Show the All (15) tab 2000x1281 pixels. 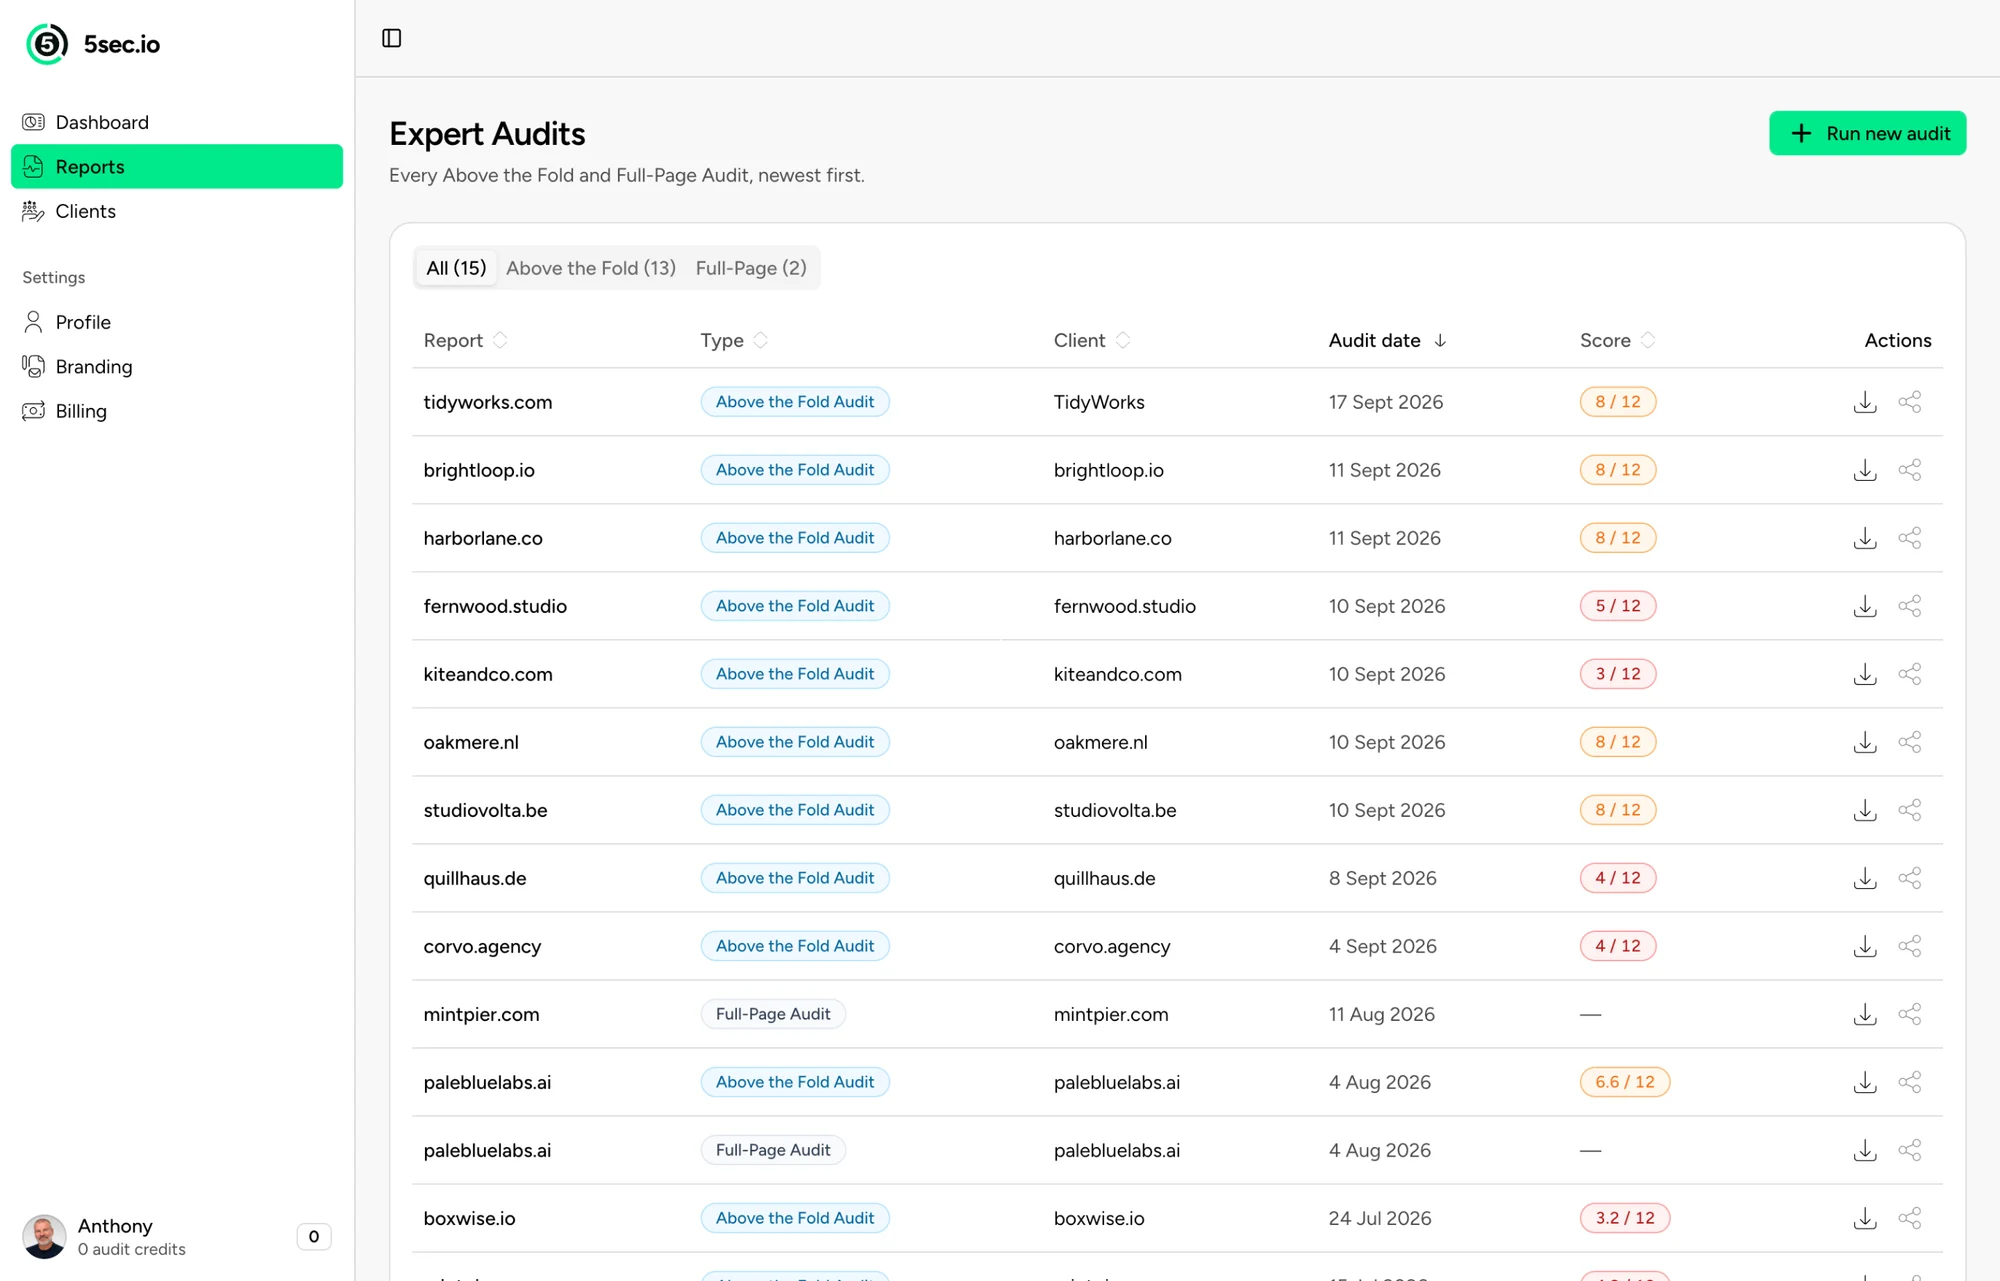pos(456,268)
